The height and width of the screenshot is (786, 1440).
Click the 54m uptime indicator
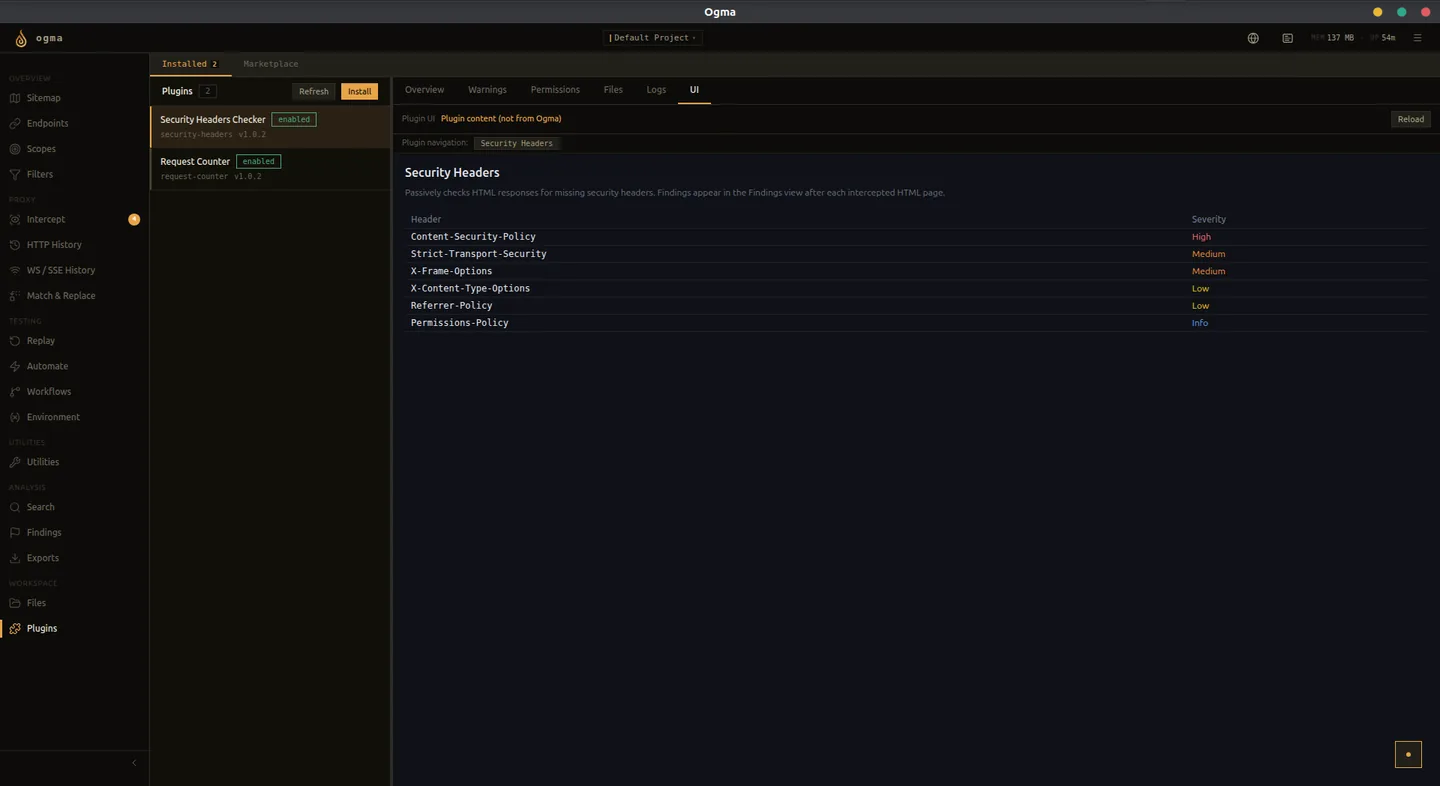(1383, 38)
